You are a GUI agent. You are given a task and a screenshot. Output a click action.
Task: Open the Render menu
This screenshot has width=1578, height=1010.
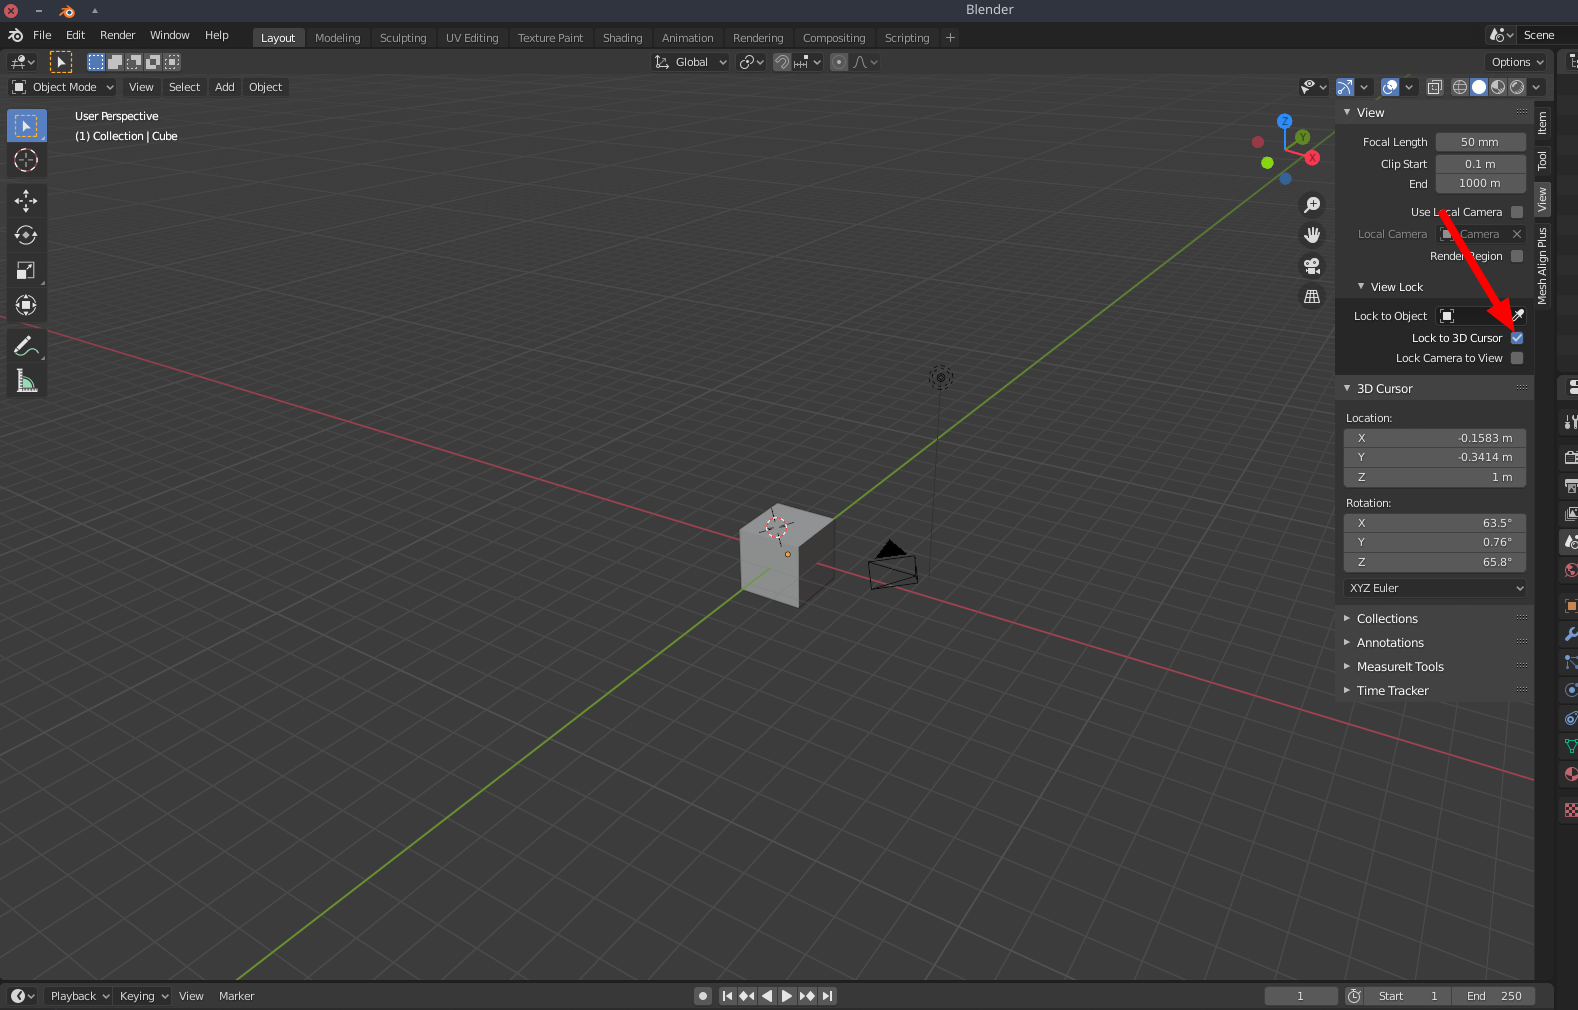point(117,35)
